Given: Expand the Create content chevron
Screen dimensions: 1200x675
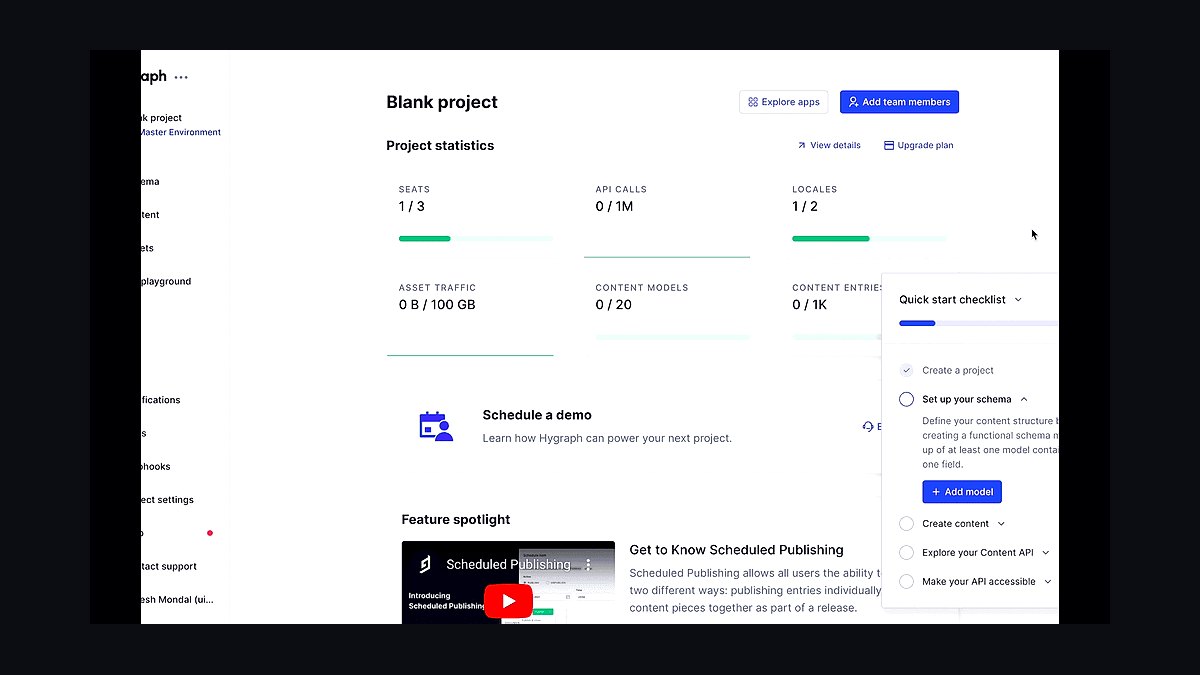Looking at the screenshot, I should point(1001,524).
